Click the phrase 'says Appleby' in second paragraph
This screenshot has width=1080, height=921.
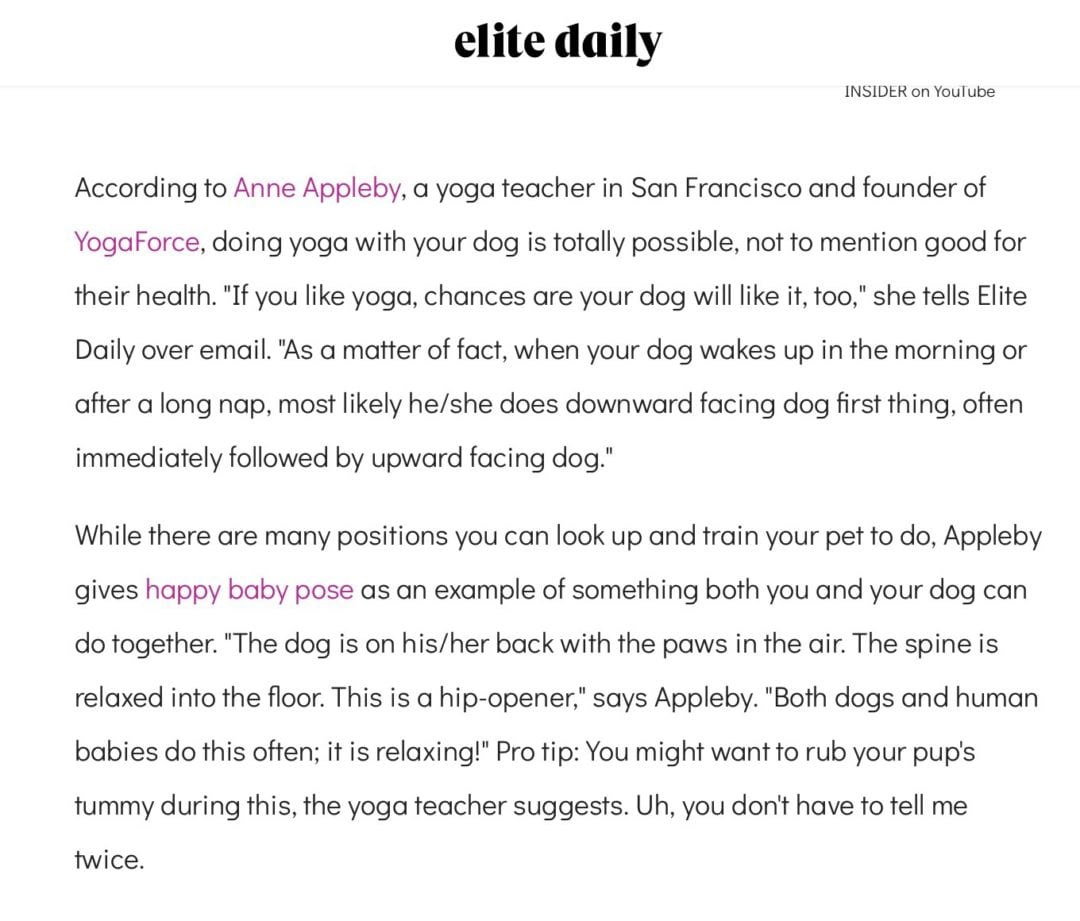672,698
